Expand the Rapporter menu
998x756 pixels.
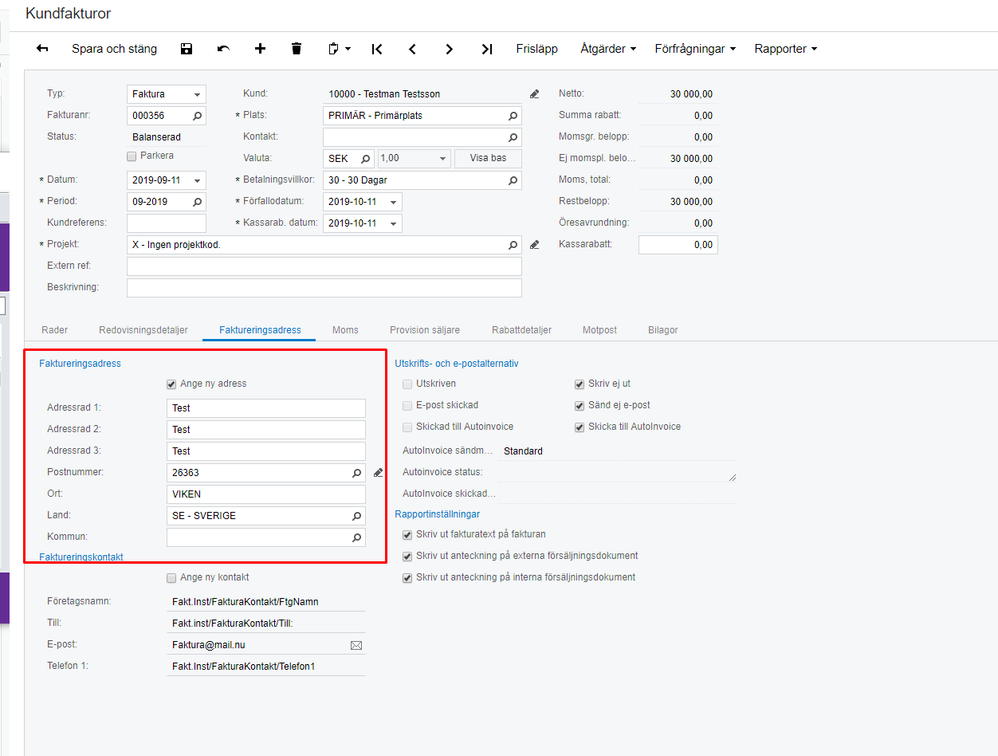[785, 49]
